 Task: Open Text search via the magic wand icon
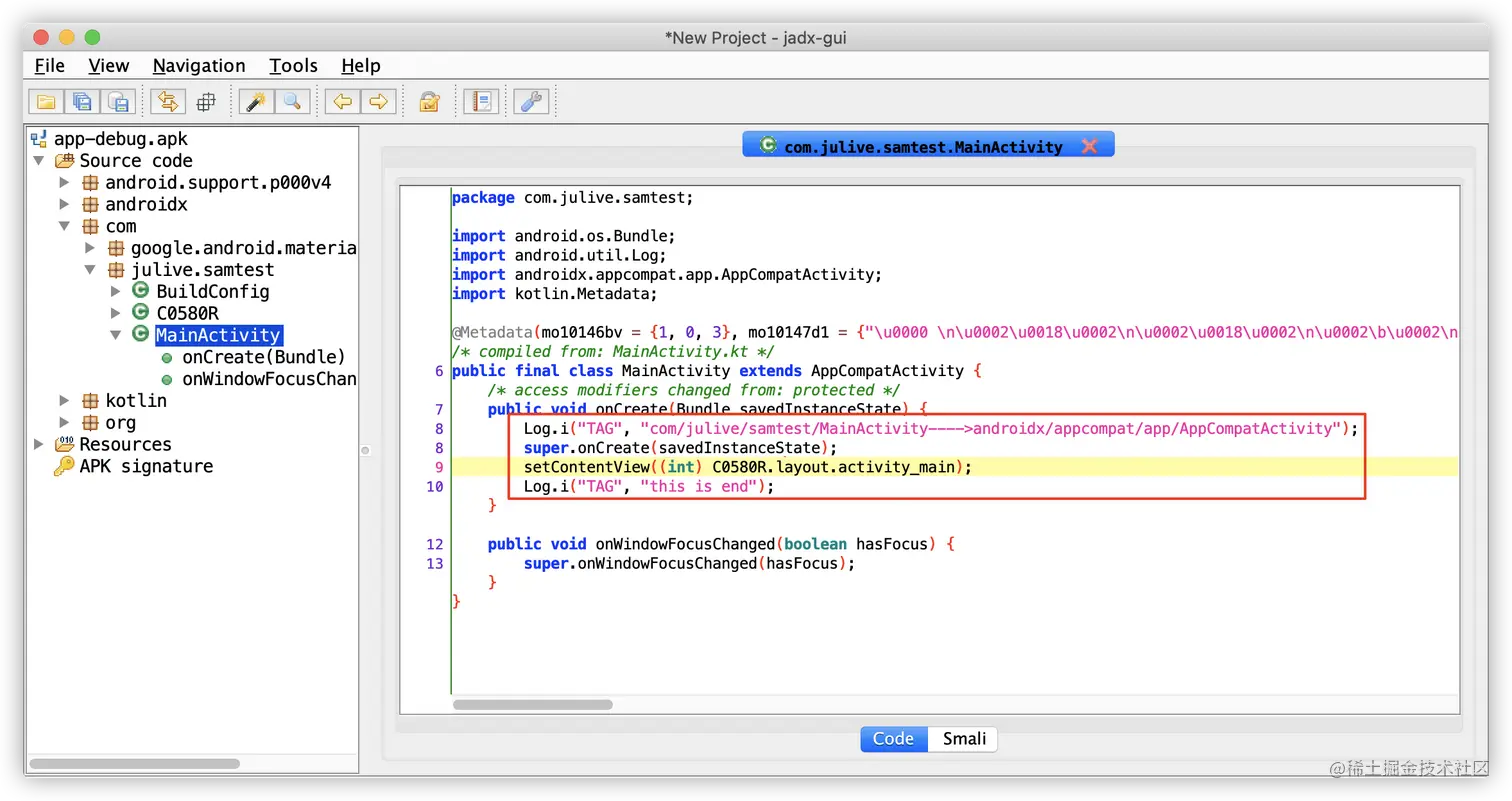255,101
